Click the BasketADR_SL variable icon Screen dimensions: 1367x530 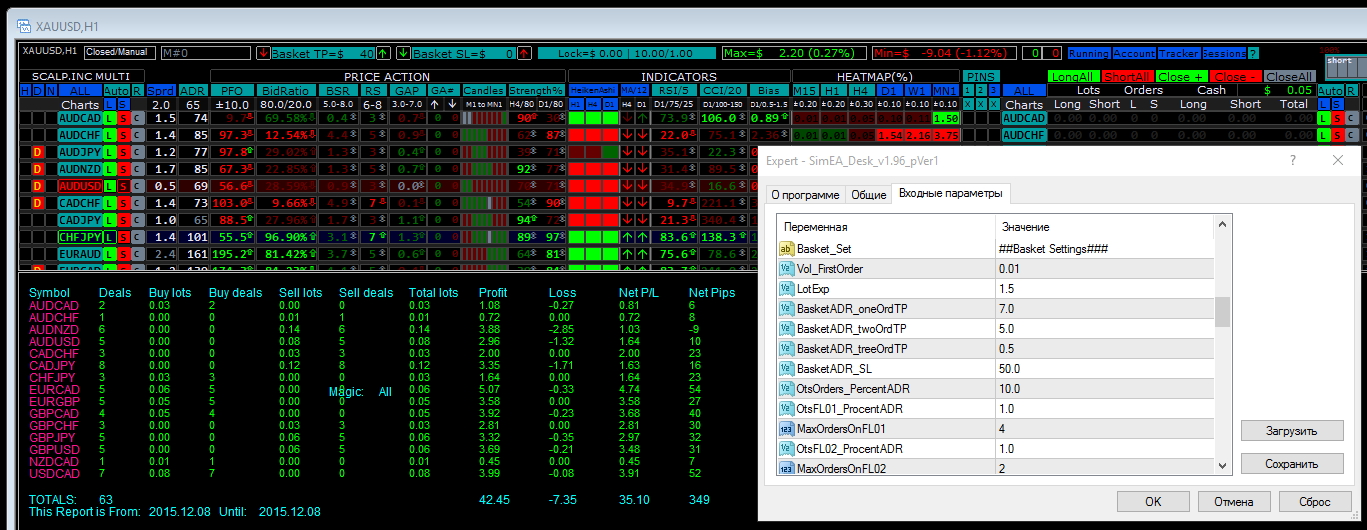coord(787,369)
